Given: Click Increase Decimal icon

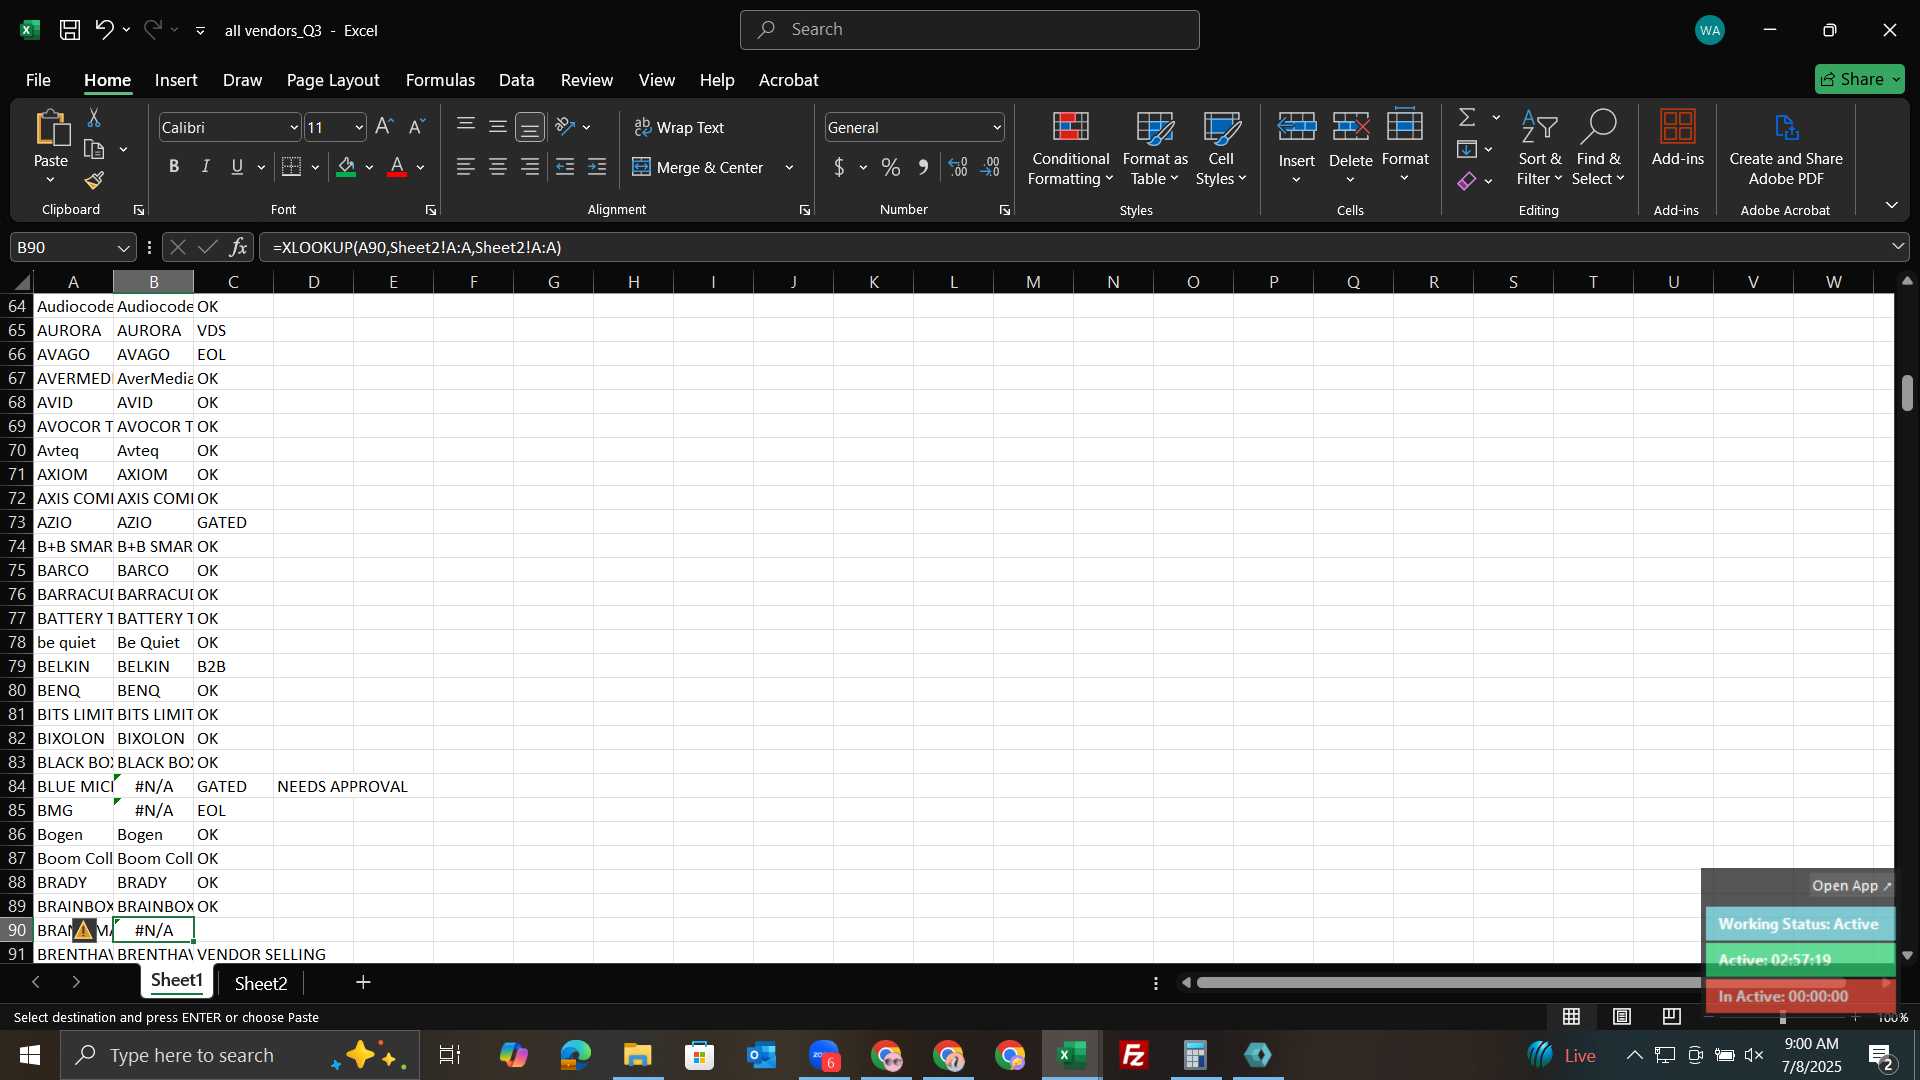Looking at the screenshot, I should click(958, 168).
